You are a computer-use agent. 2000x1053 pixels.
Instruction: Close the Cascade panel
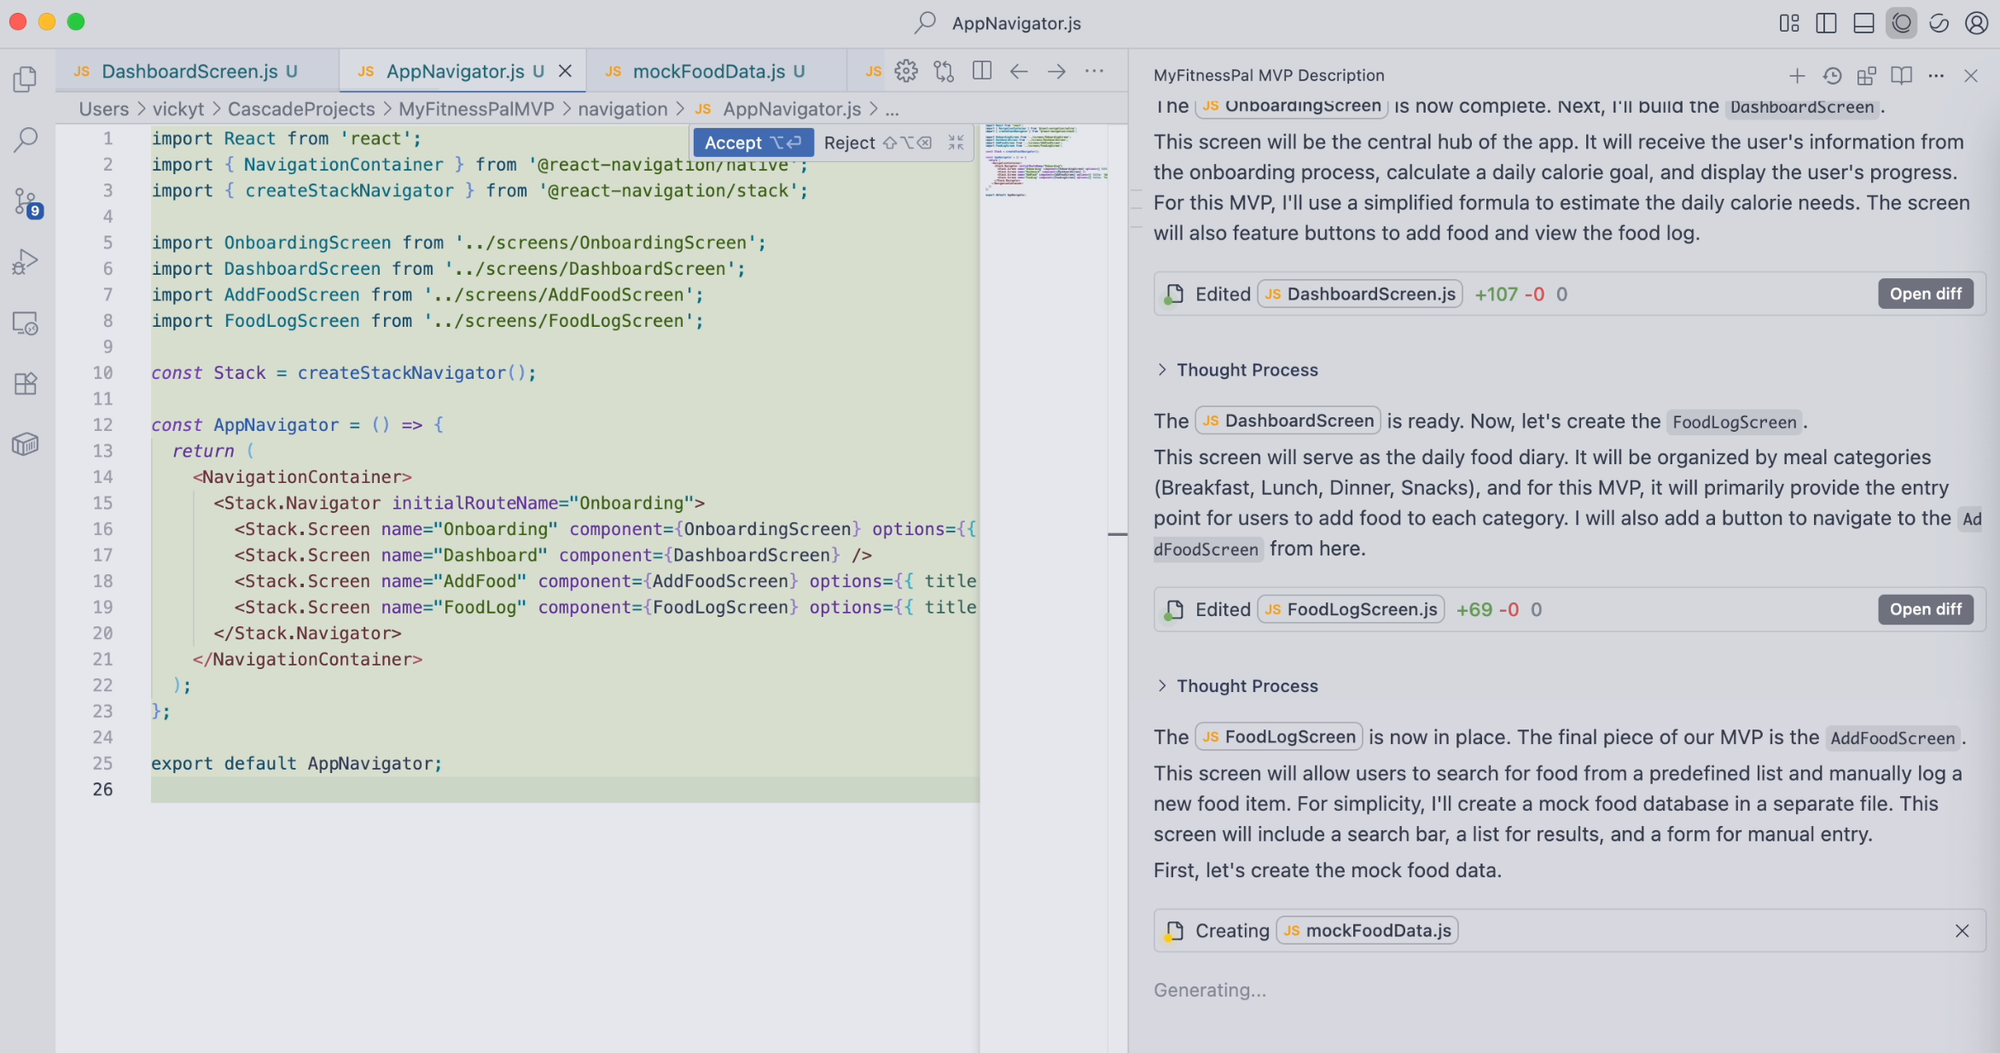(x=1971, y=76)
